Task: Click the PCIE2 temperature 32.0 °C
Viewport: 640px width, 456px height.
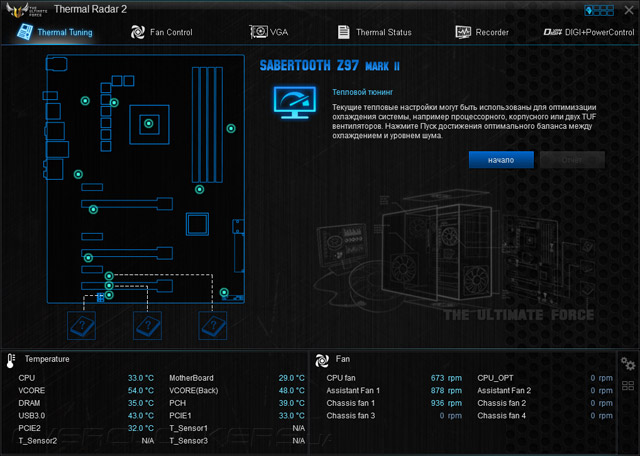Action: pyautogui.click(x=141, y=429)
